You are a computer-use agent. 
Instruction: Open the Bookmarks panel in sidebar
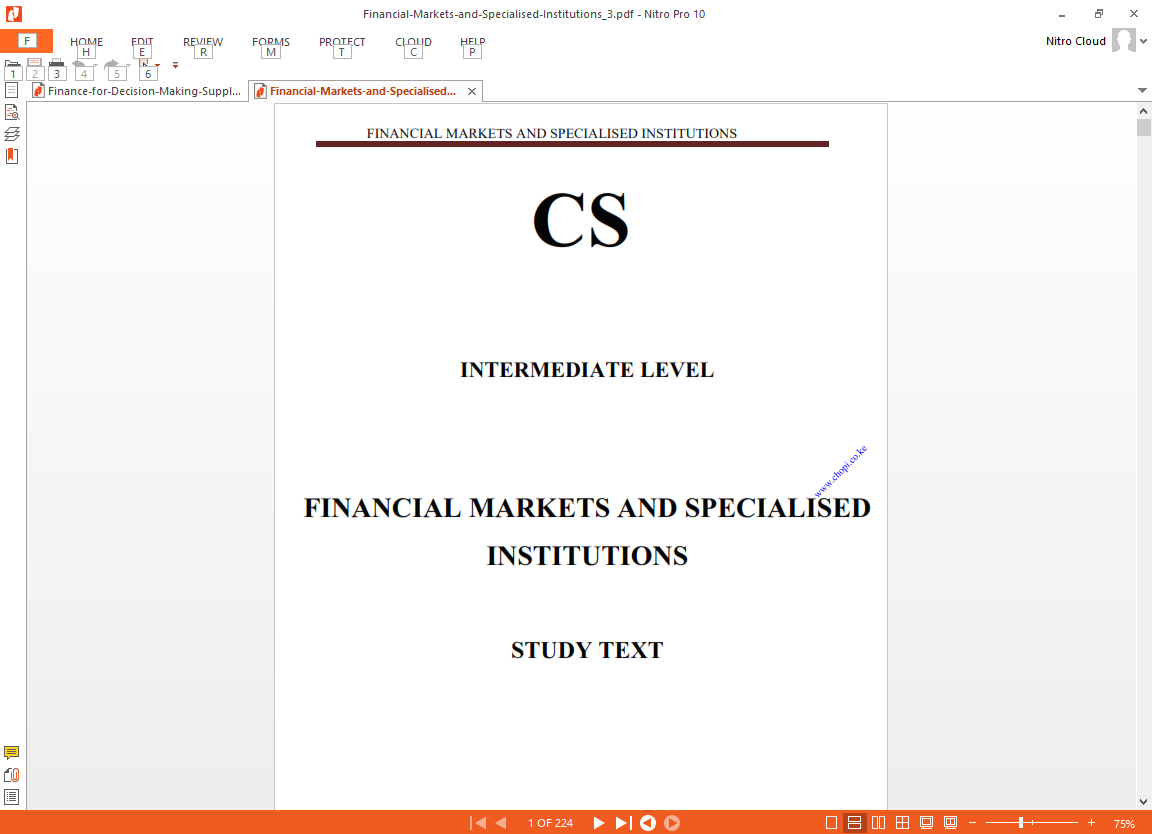coord(12,156)
